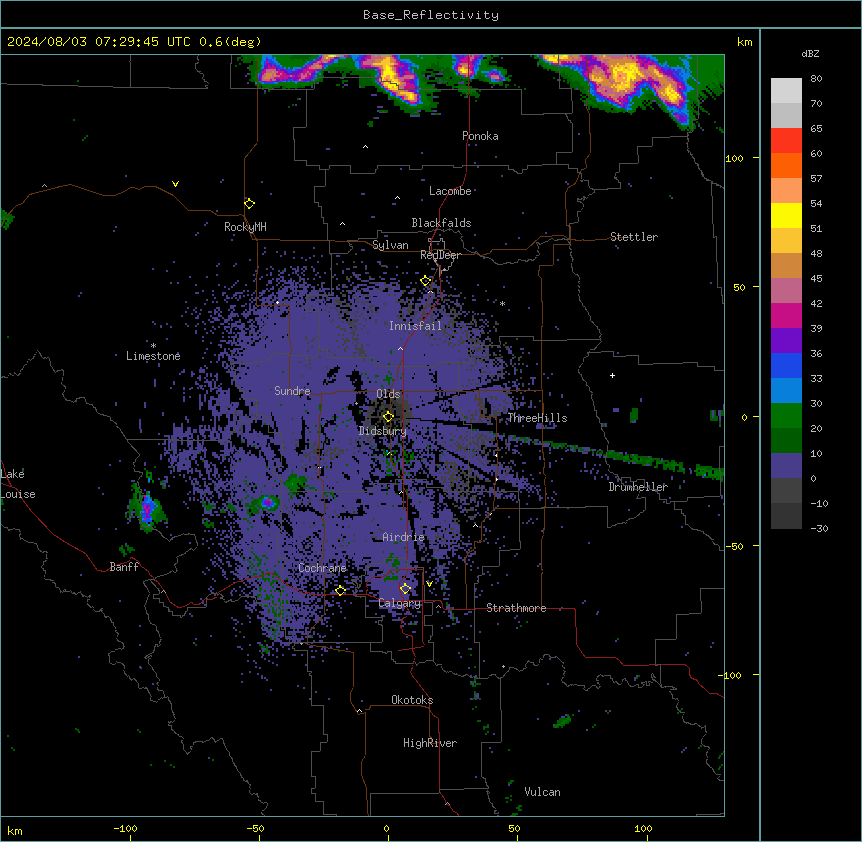Click the Banff town label
The width and height of the screenshot is (862, 842).
coord(124,567)
